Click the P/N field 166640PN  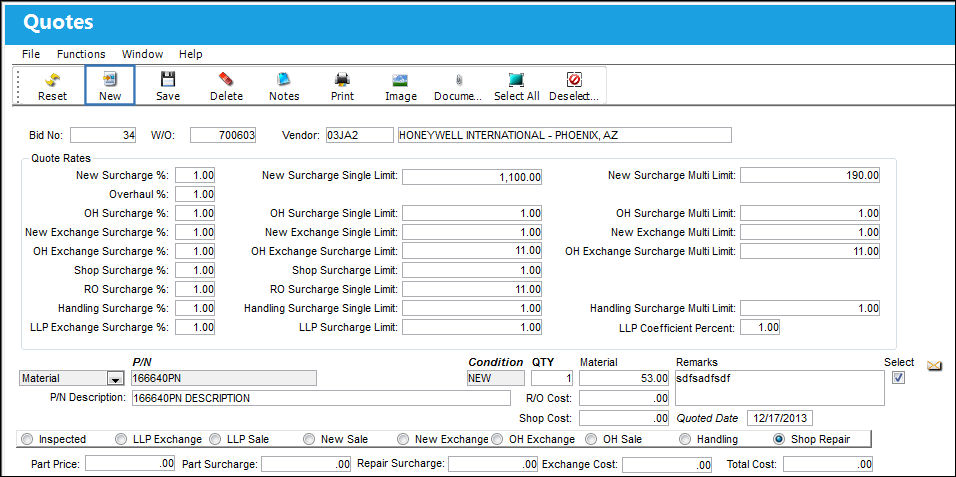224,379
